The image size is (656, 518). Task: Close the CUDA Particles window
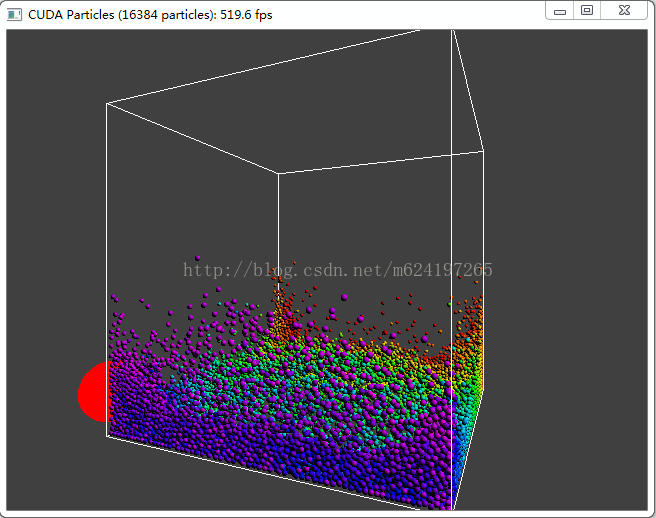pyautogui.click(x=624, y=10)
